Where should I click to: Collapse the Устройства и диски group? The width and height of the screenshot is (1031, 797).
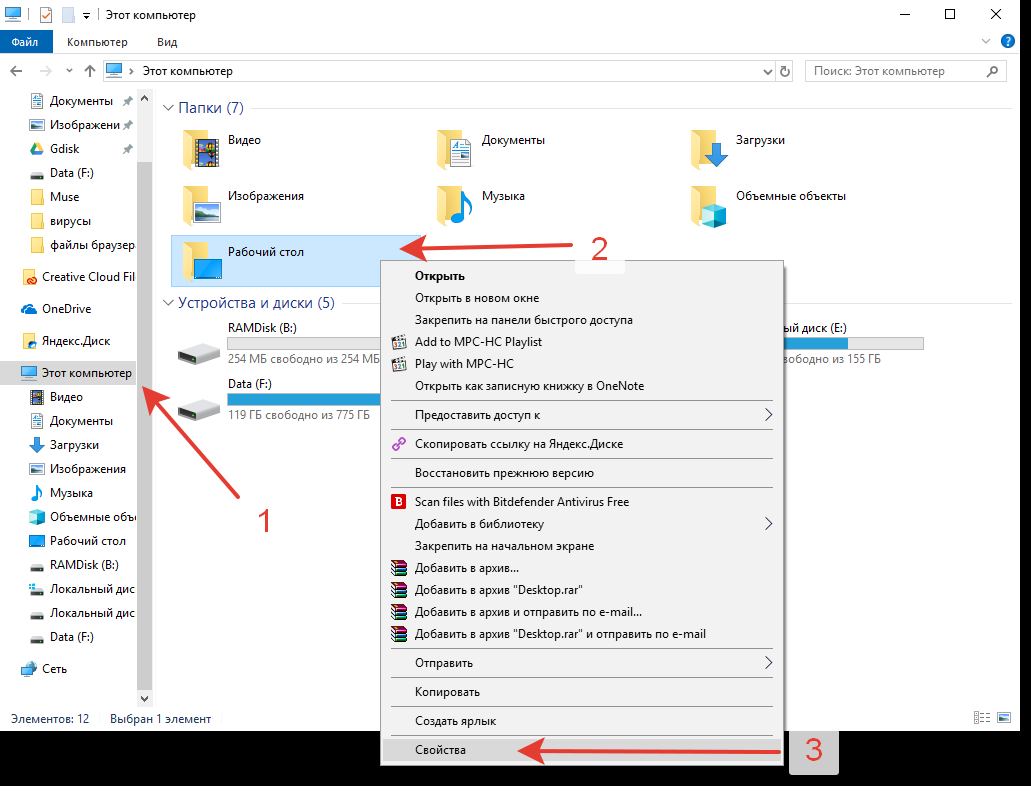point(167,303)
